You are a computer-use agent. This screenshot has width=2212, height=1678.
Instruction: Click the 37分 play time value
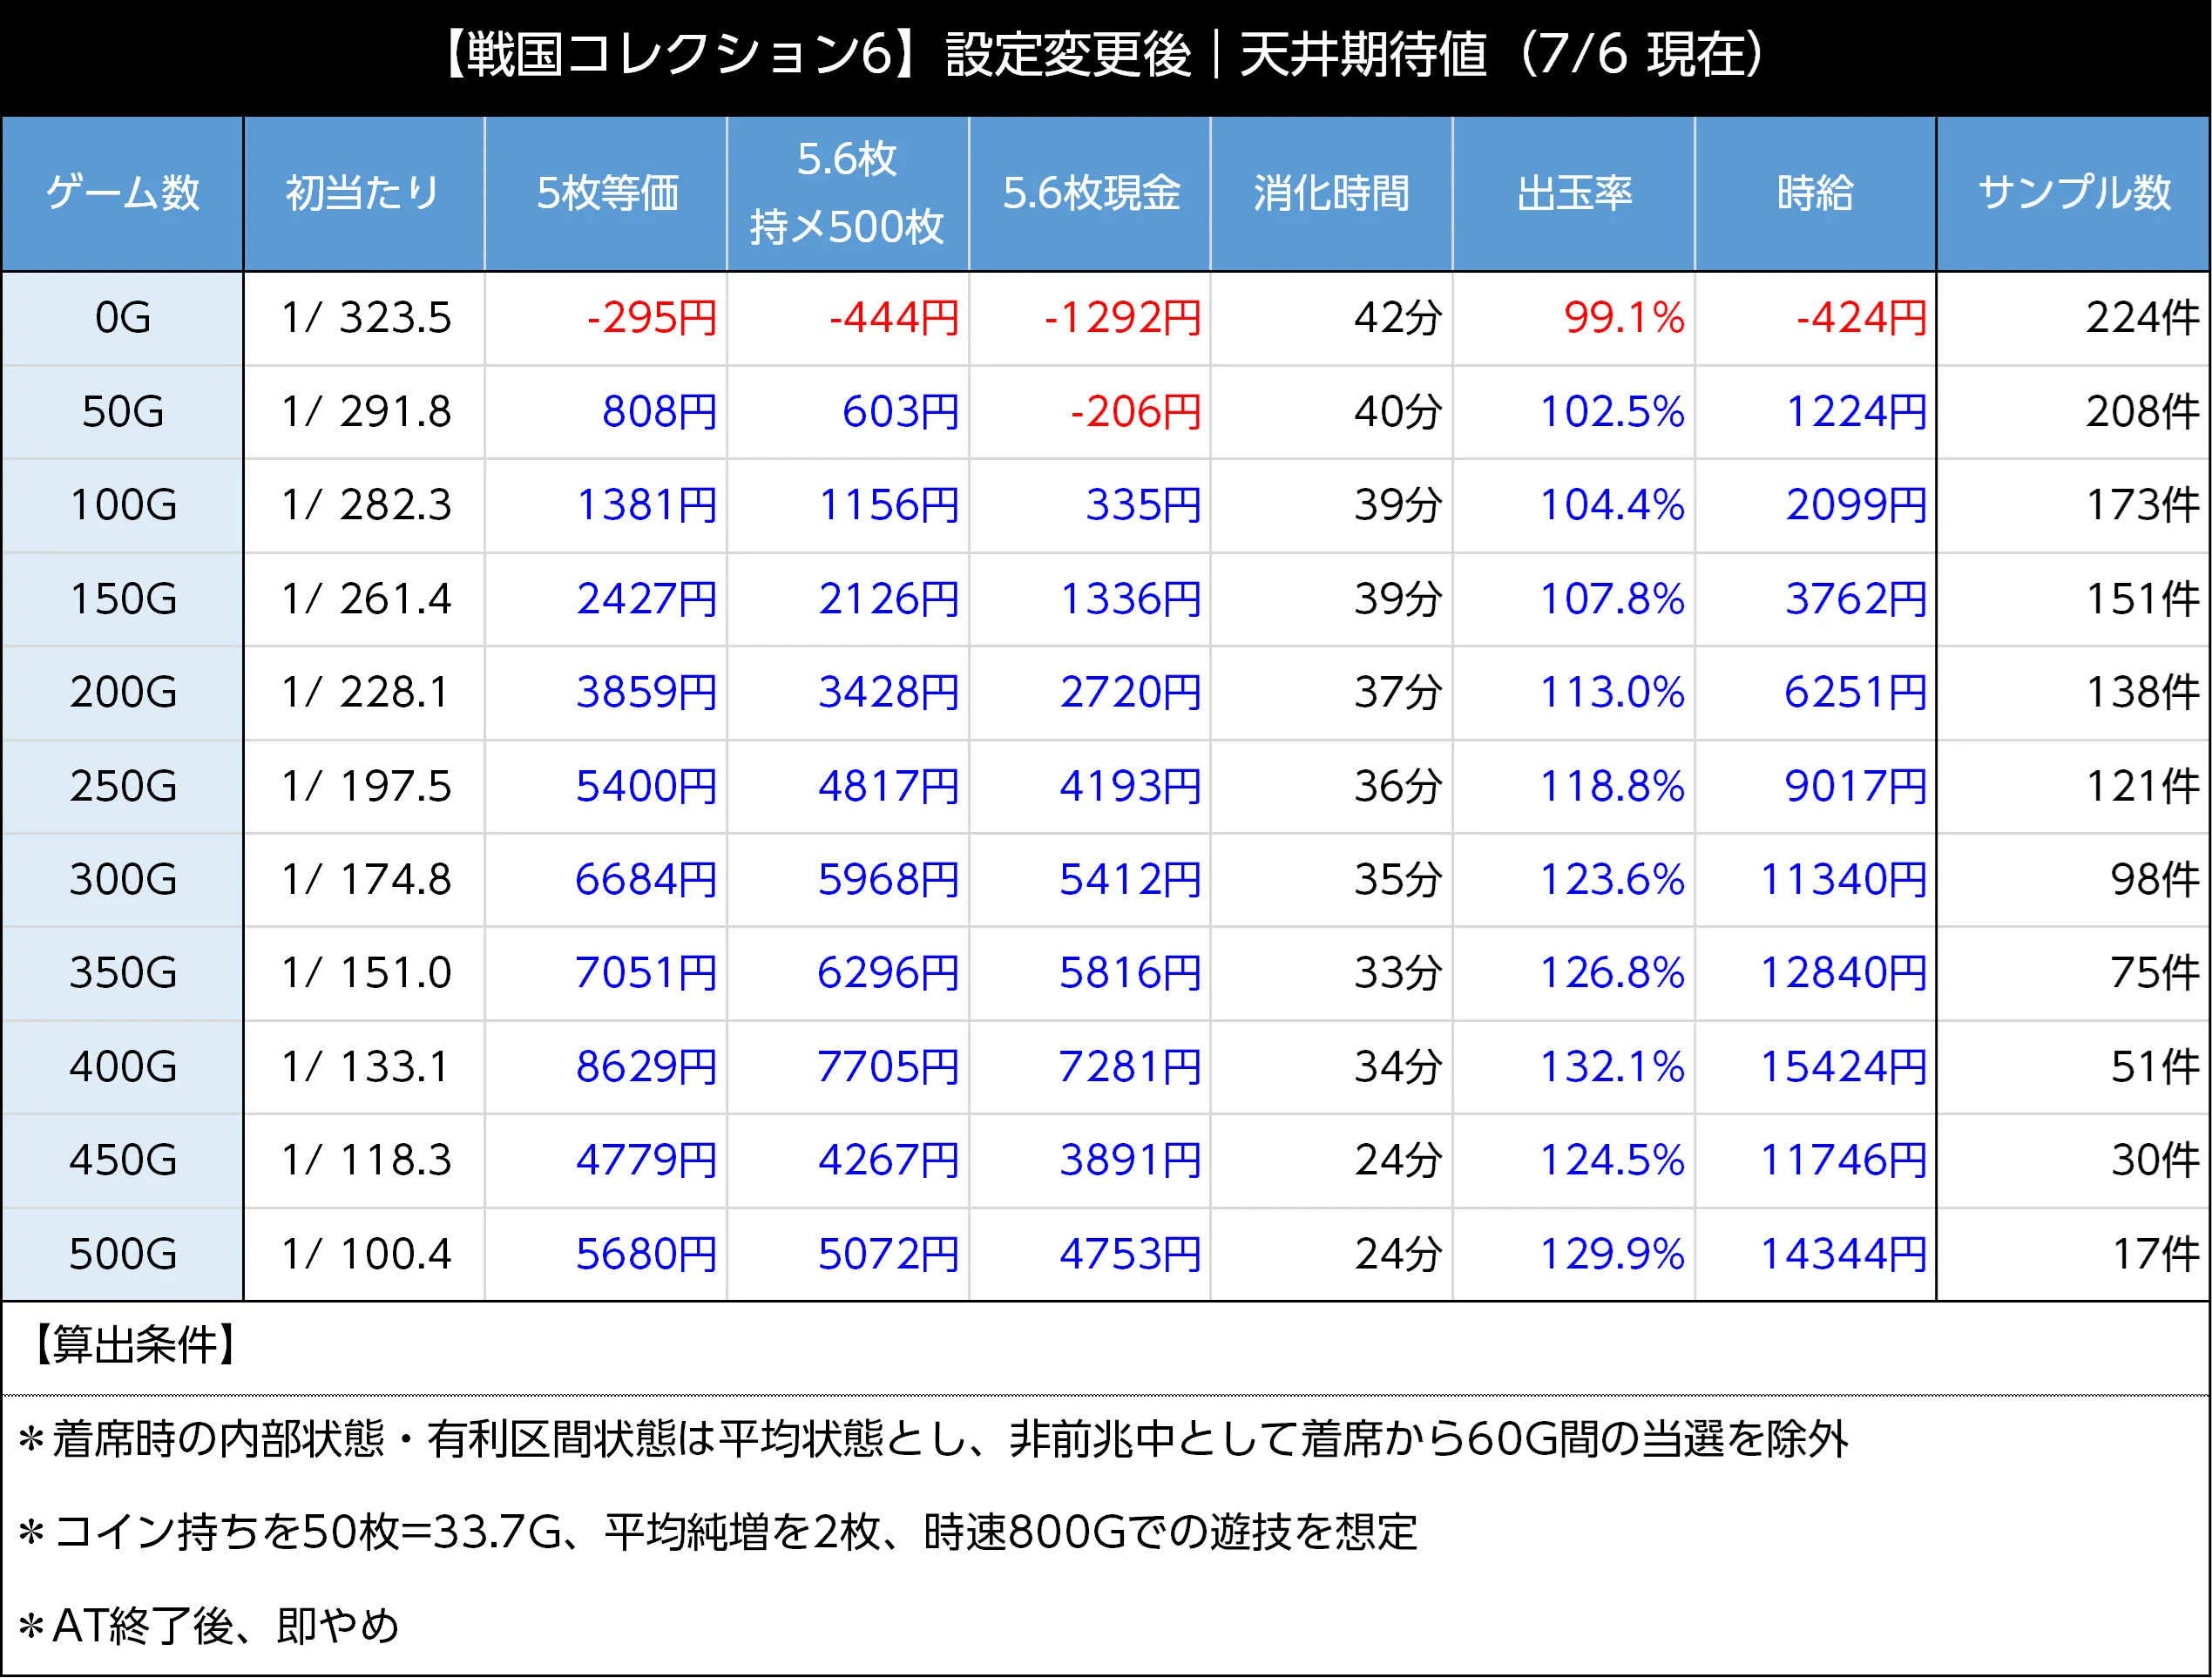coord(1398,692)
